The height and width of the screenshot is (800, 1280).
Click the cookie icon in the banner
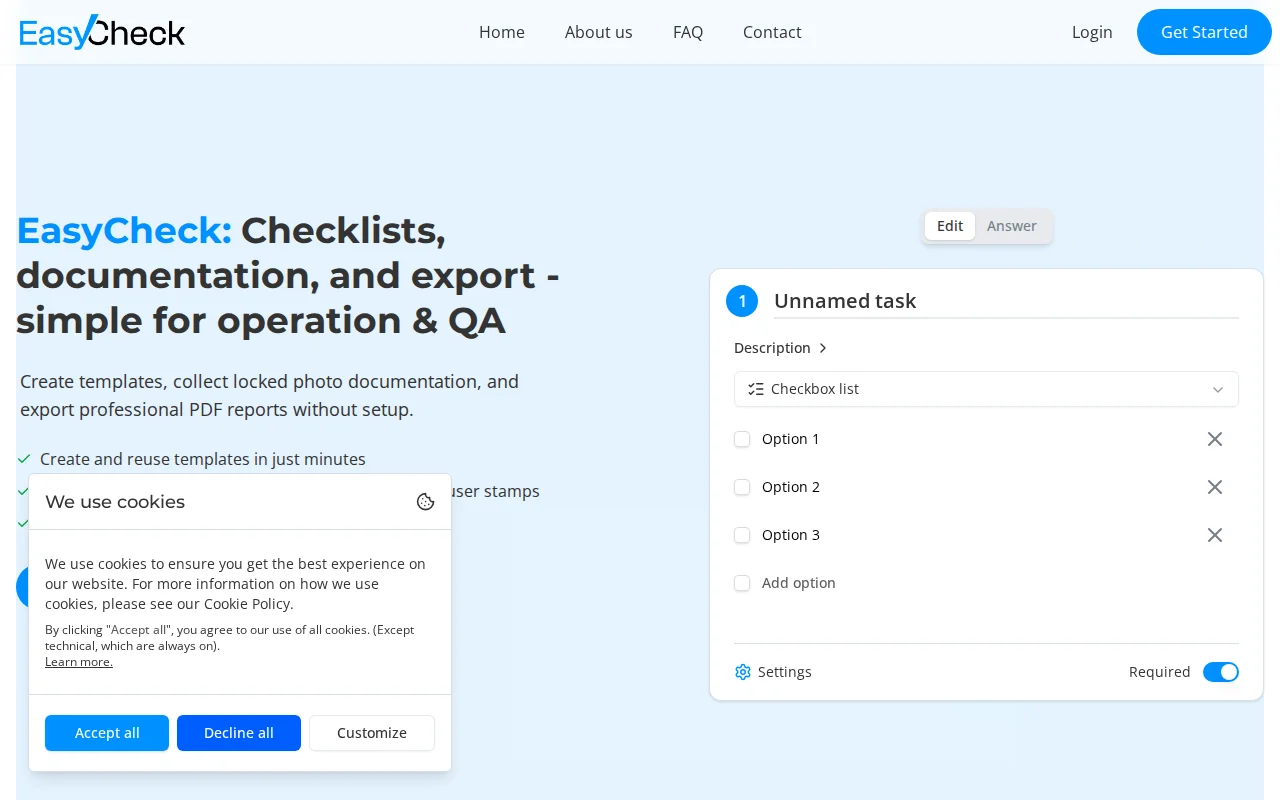click(x=425, y=502)
